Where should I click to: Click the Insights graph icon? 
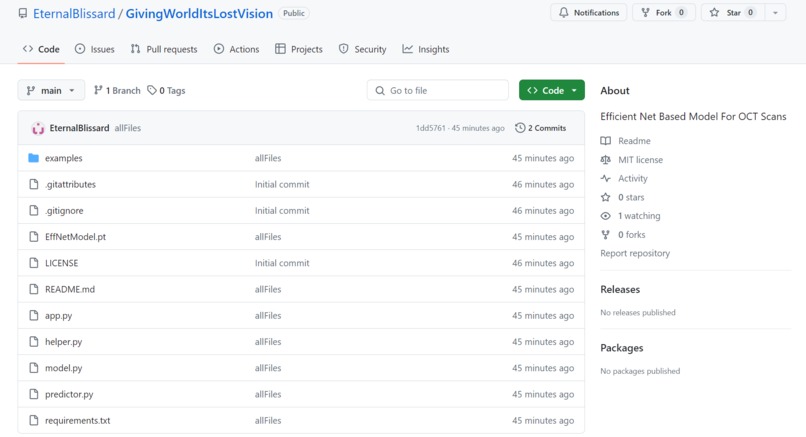[407, 49]
